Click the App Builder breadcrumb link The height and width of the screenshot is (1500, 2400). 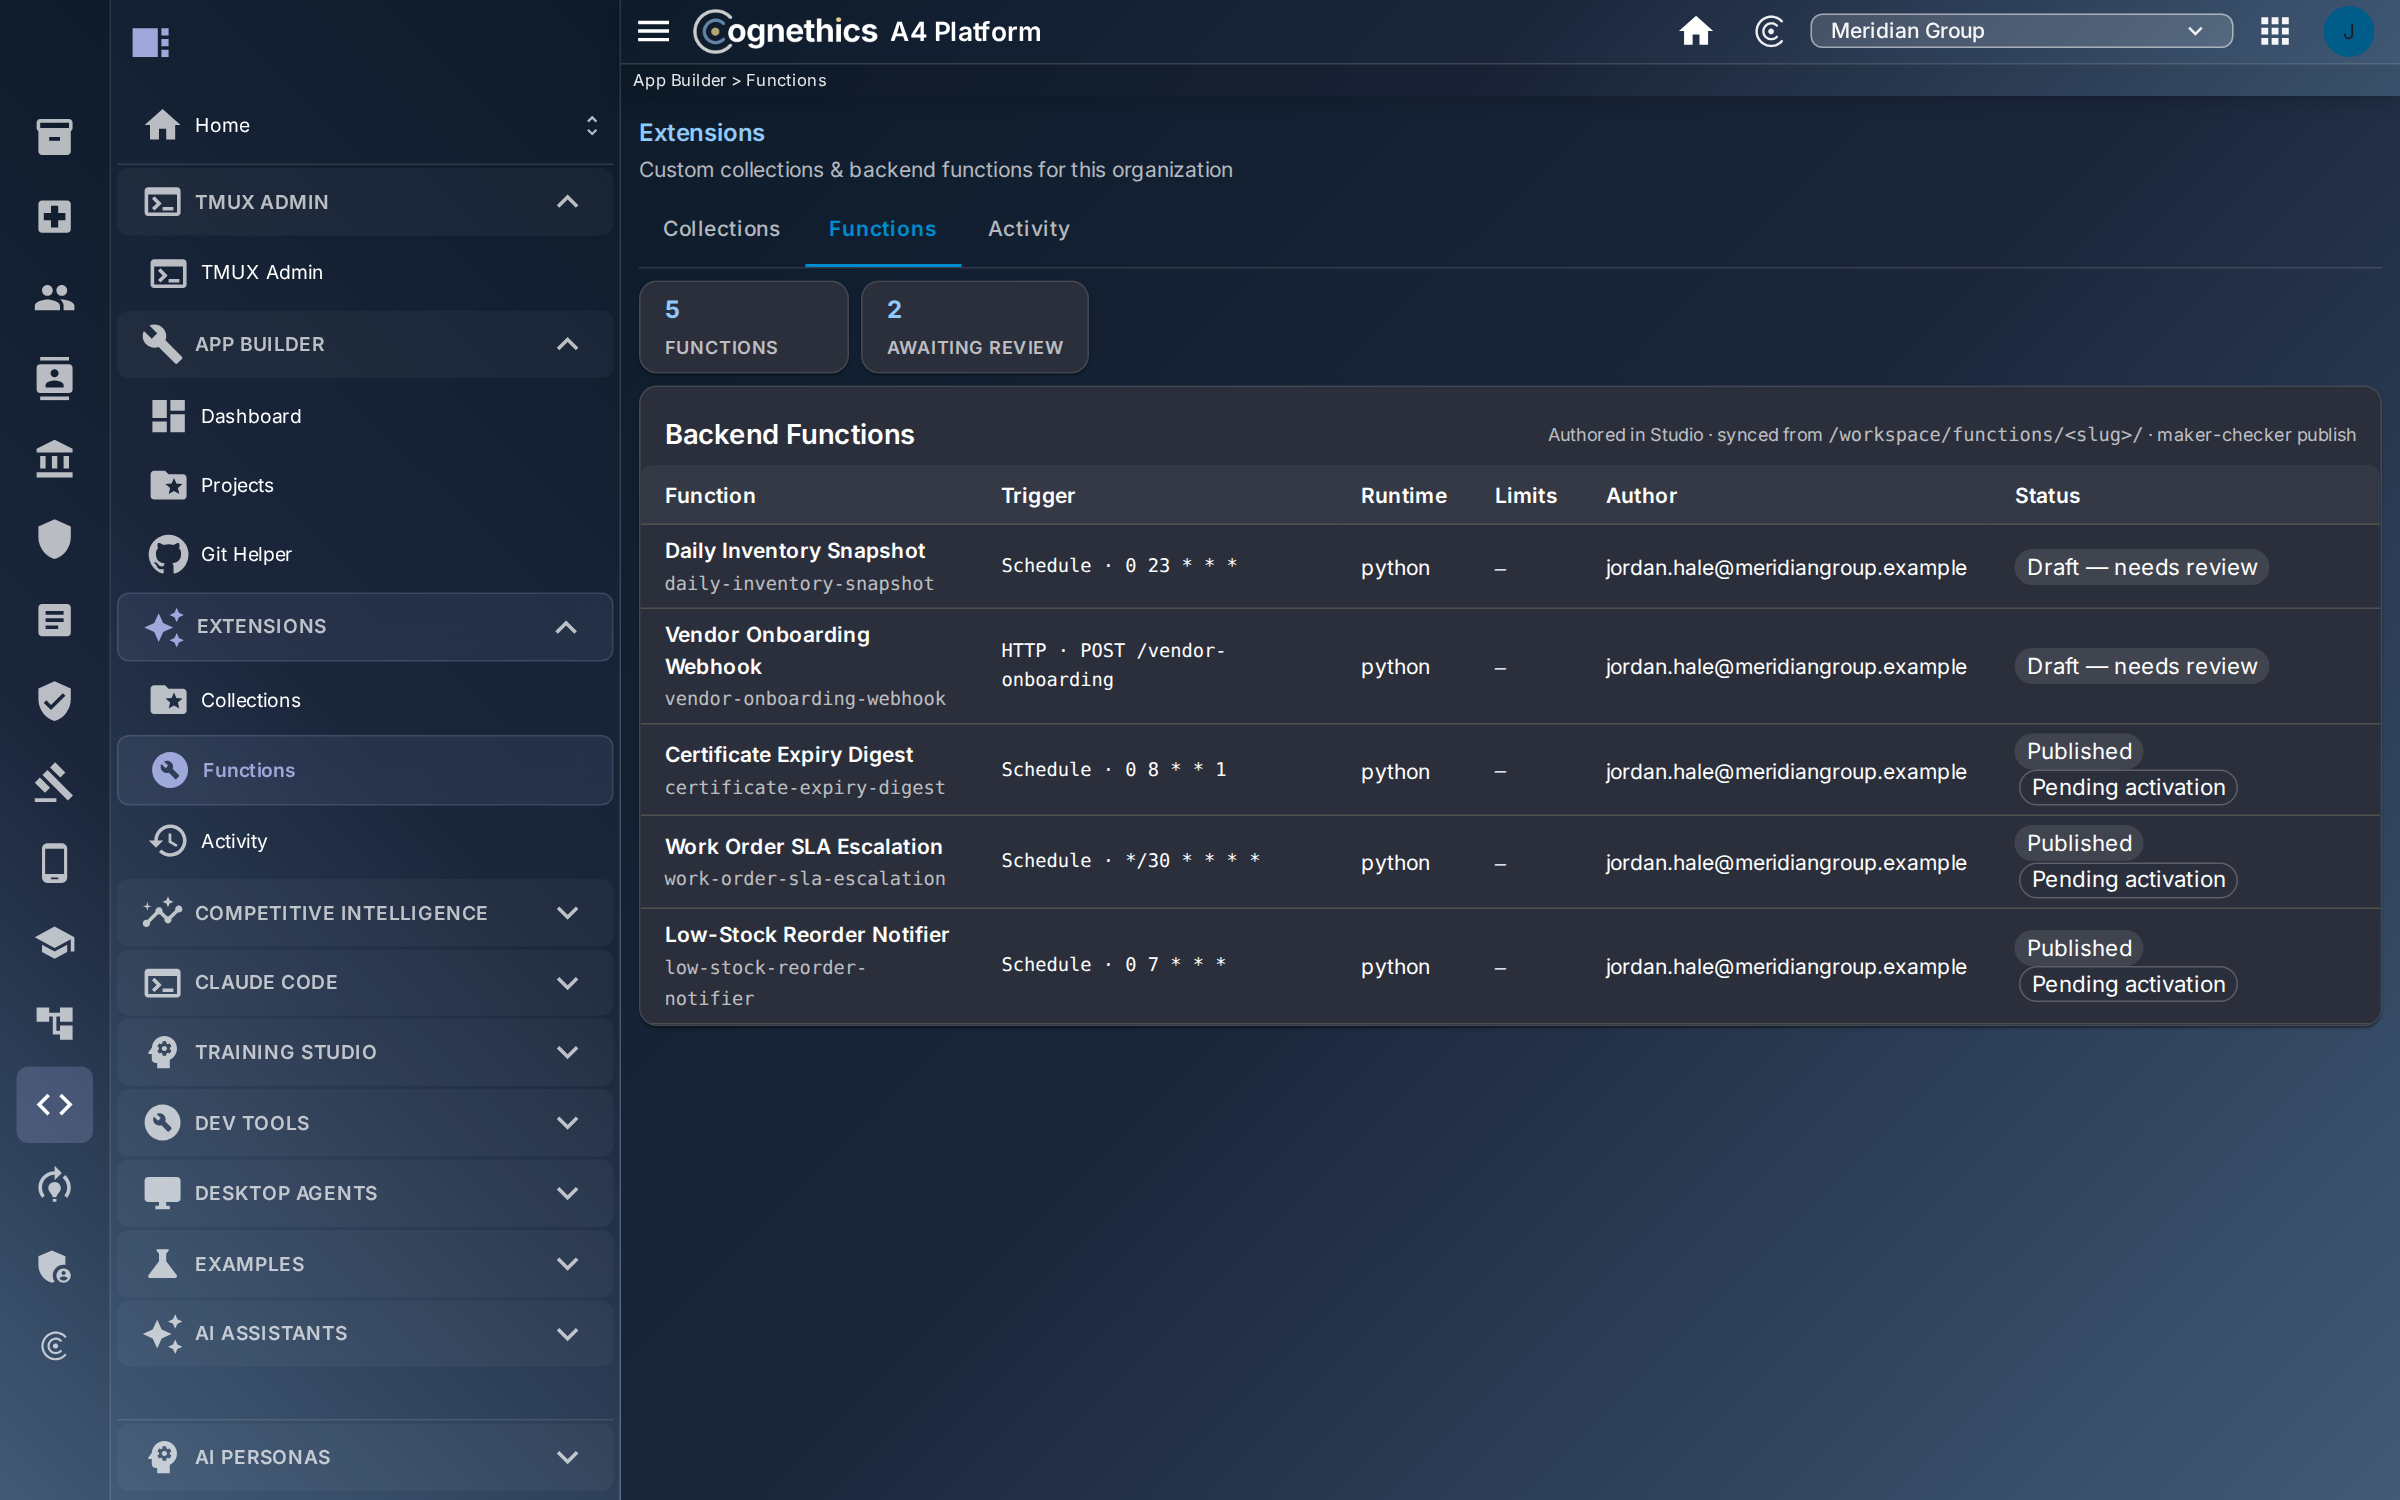(x=679, y=80)
